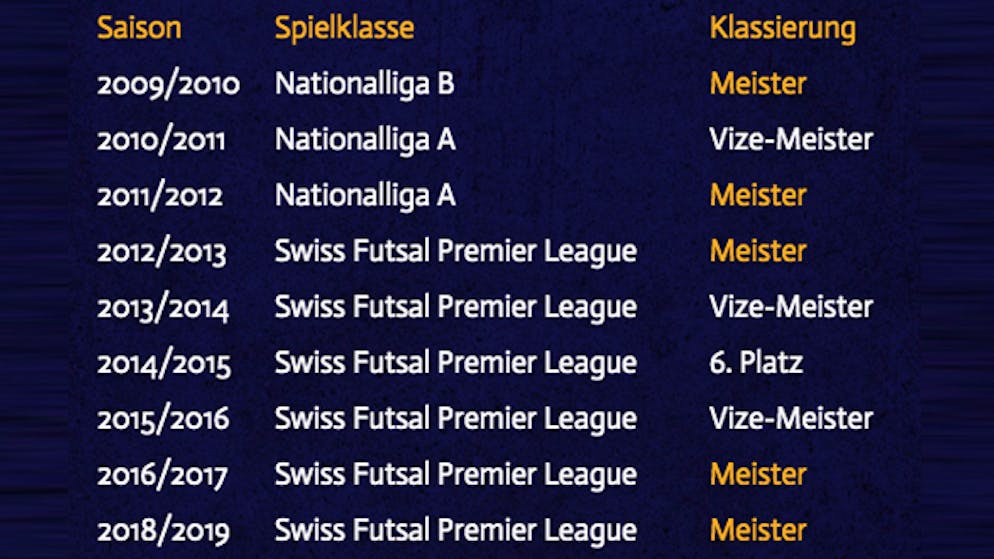994x559 pixels.
Task: Click the Nationalliga B league entry
Action: [364, 84]
